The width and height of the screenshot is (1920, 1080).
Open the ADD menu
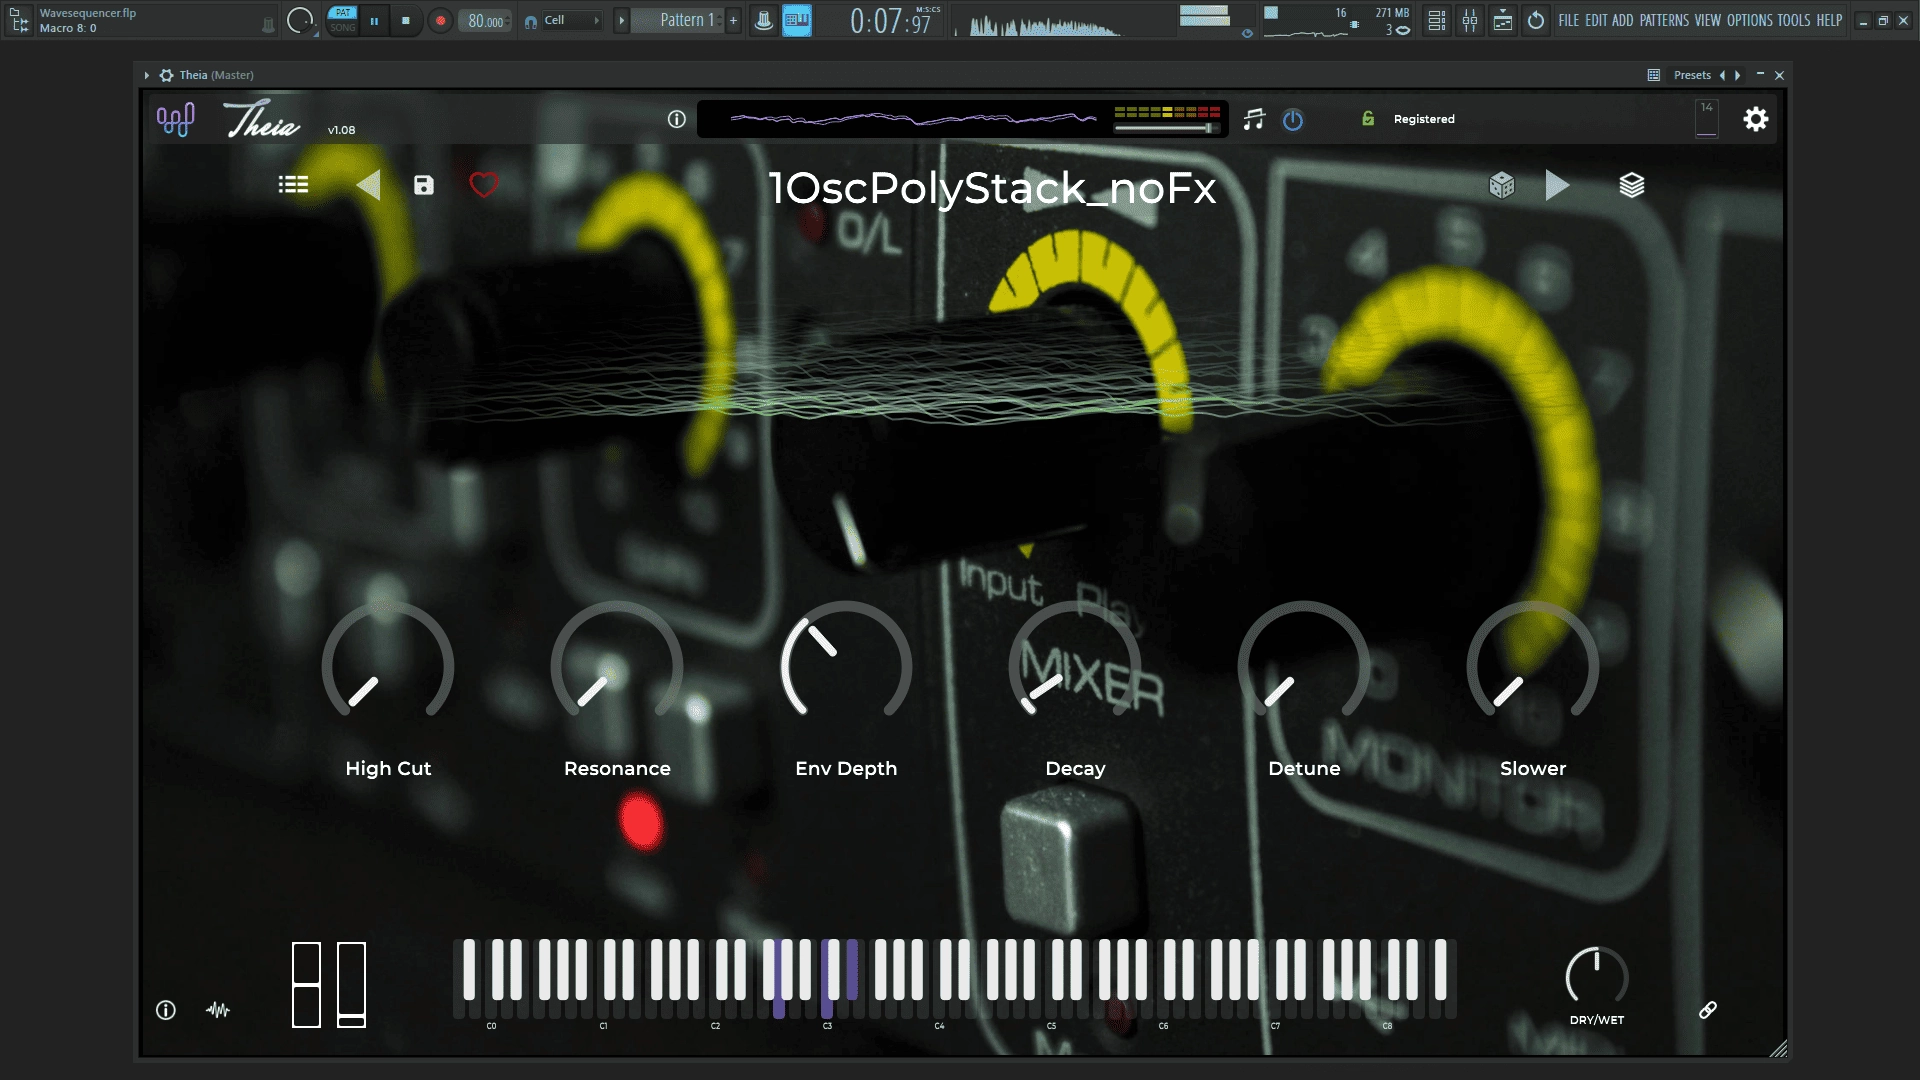1623,20
